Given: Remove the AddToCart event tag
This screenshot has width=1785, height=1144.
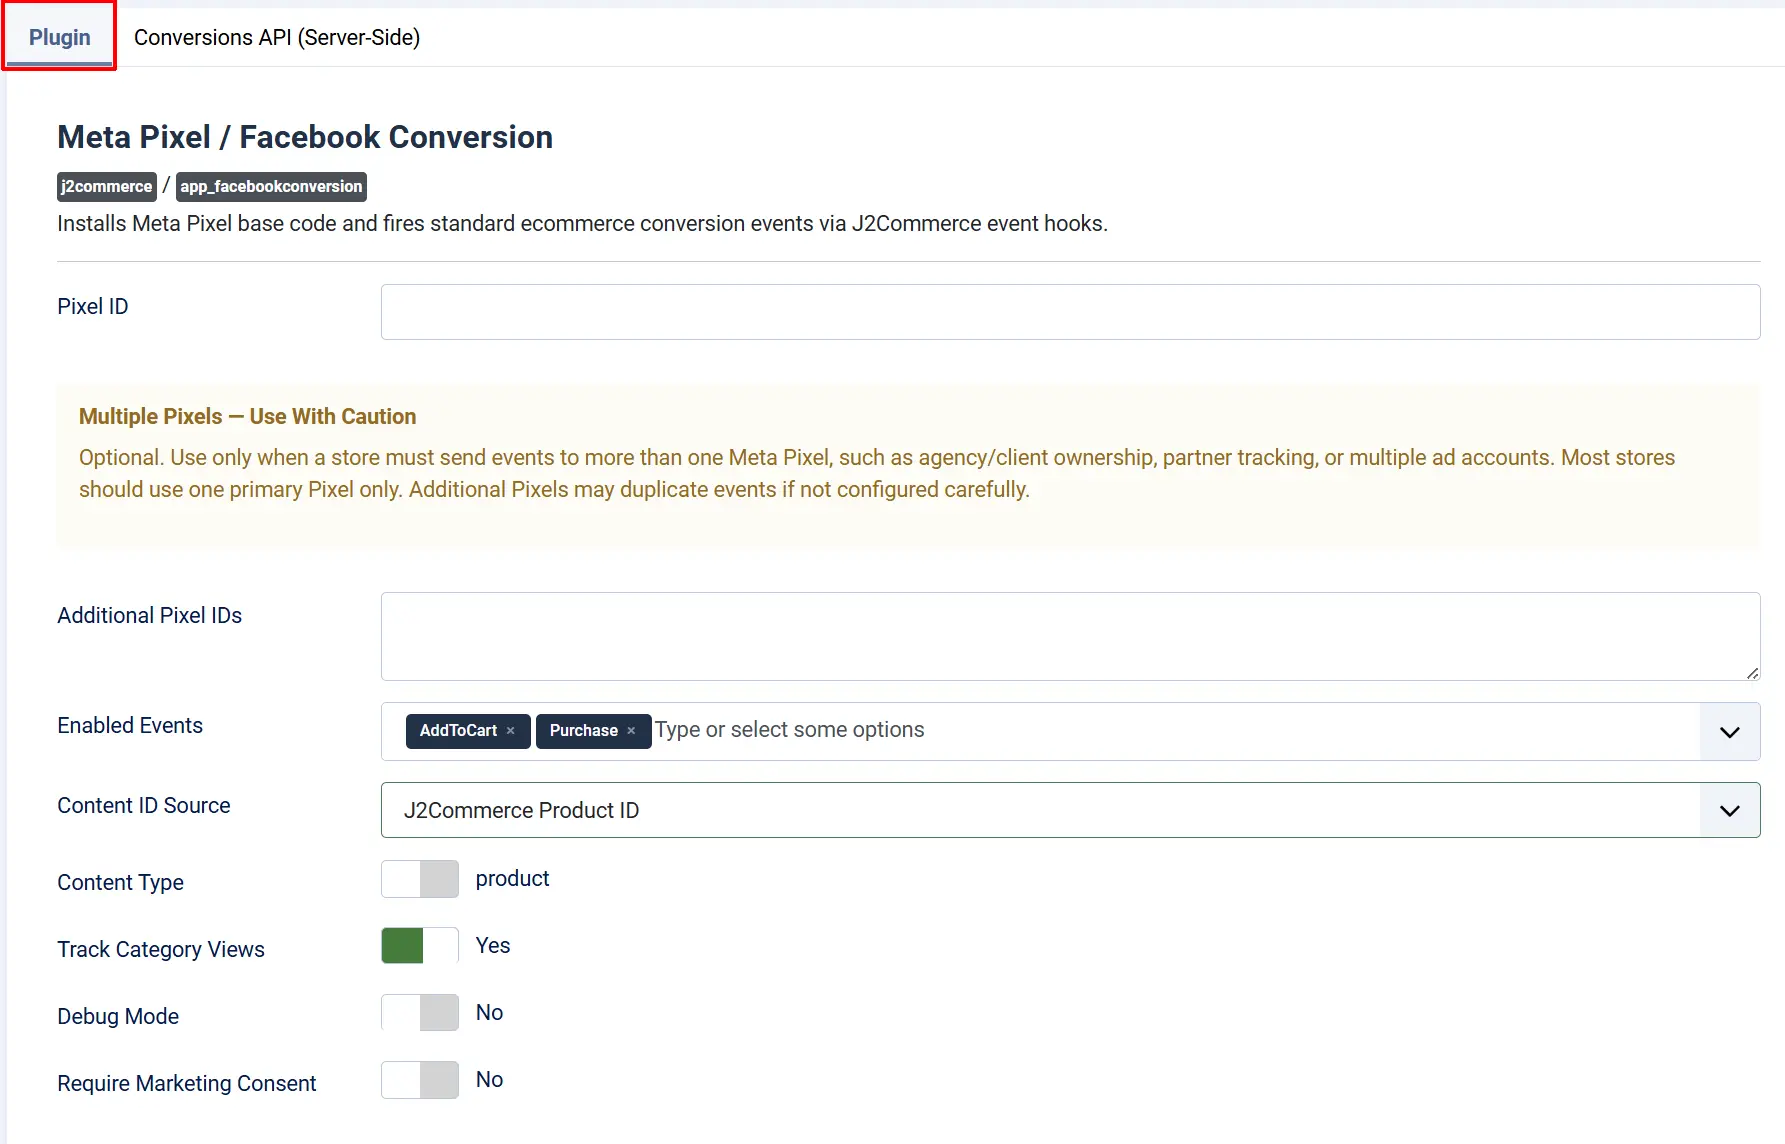Looking at the screenshot, I should (x=511, y=731).
